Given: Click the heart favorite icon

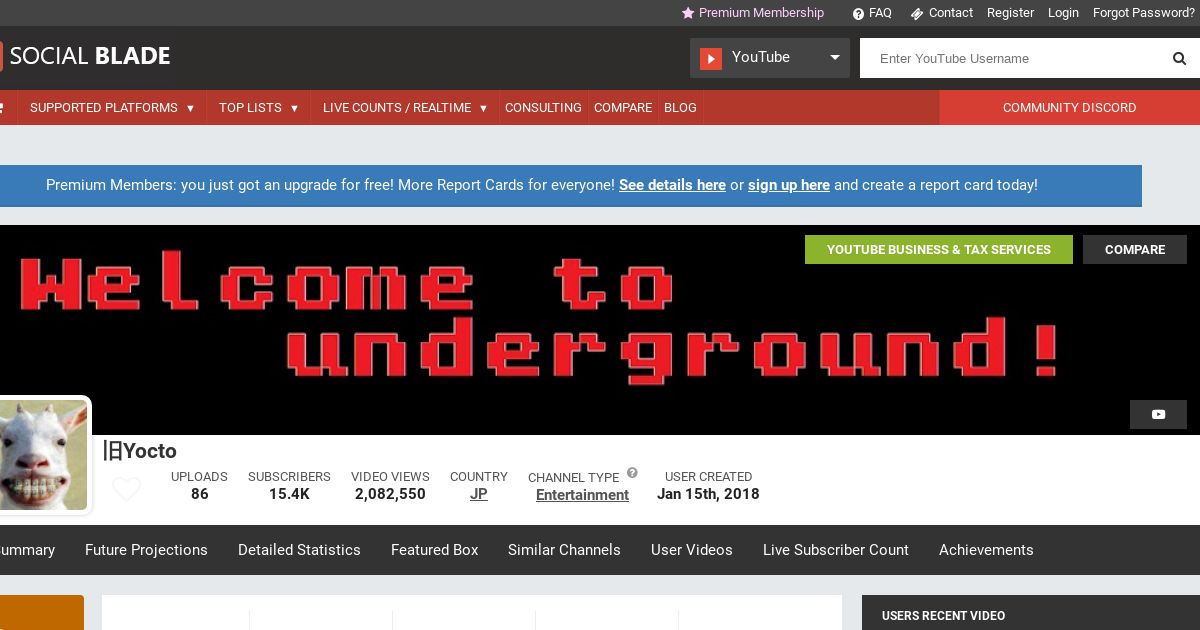Looking at the screenshot, I should tap(126, 489).
